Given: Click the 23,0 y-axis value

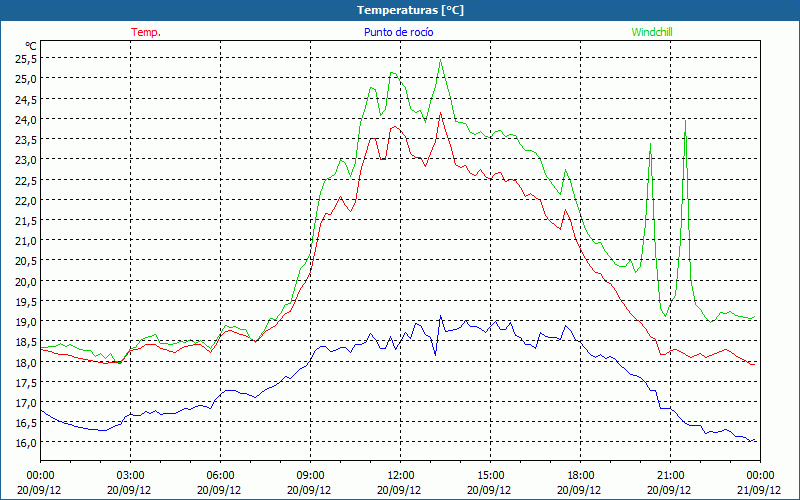Looking at the screenshot, I should [26, 160].
